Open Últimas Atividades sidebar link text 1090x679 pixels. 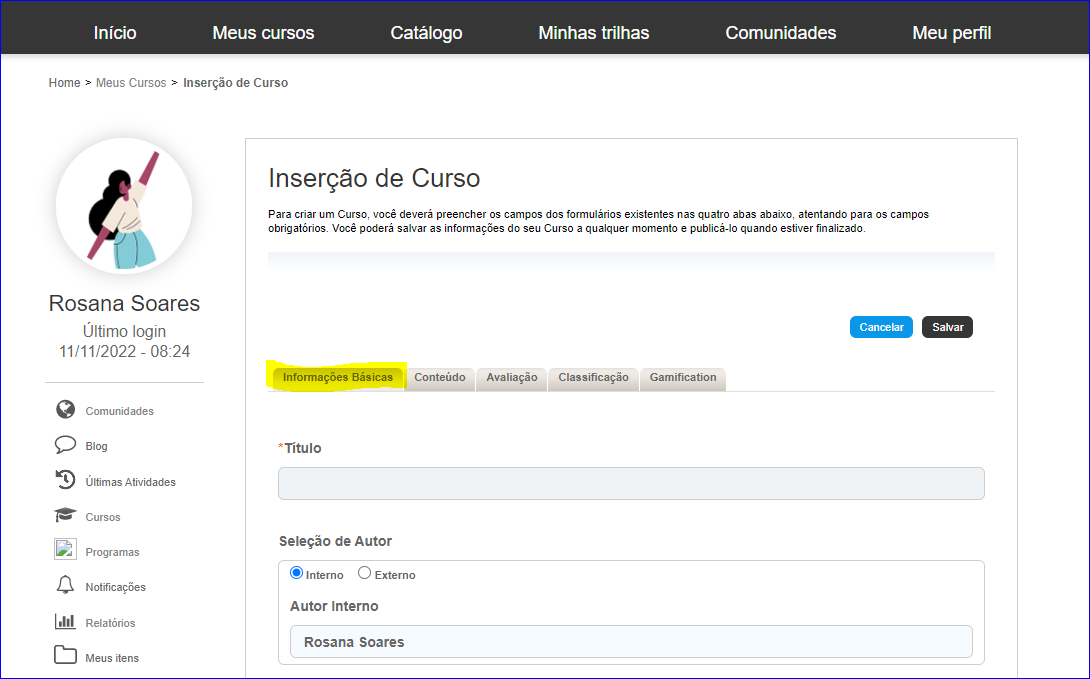click(131, 482)
